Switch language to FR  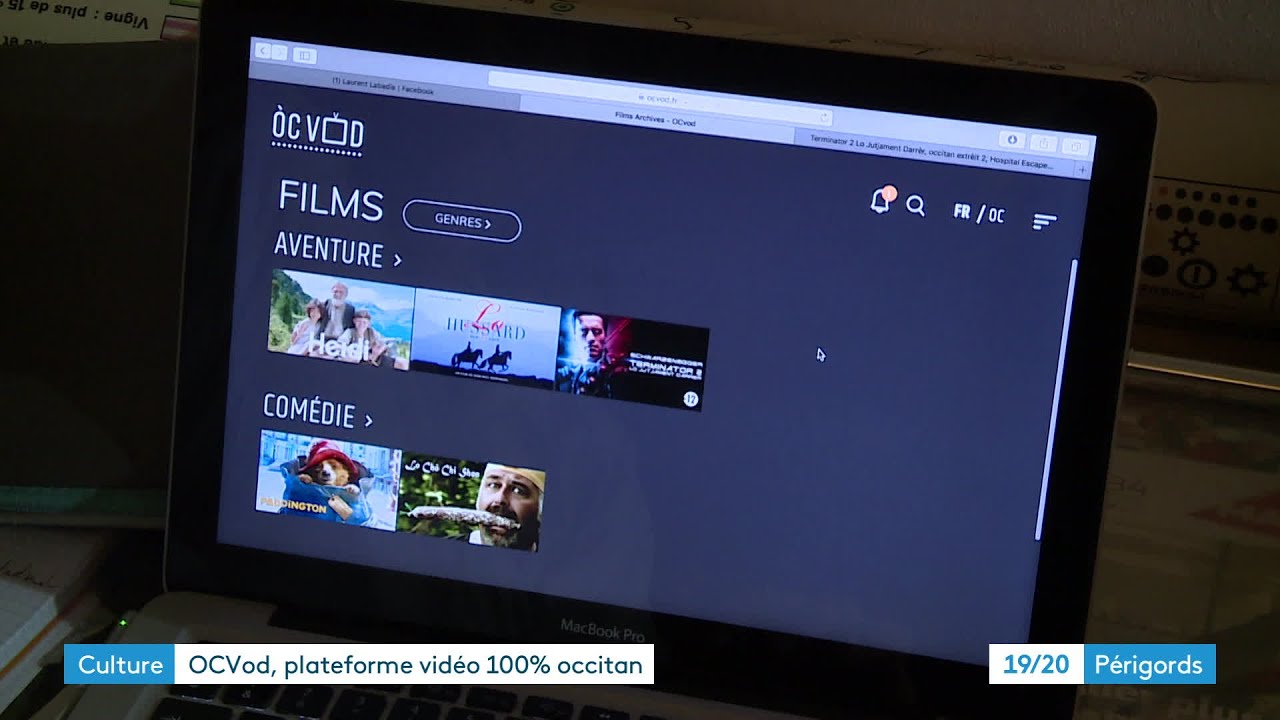(962, 211)
